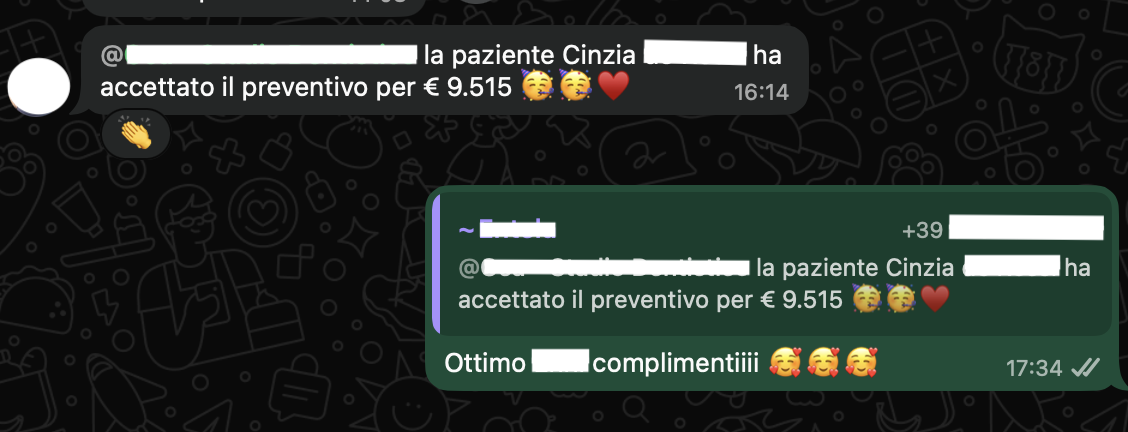Click the clapping hands reaction below the message
The image size is (1128, 432).
pos(135,134)
